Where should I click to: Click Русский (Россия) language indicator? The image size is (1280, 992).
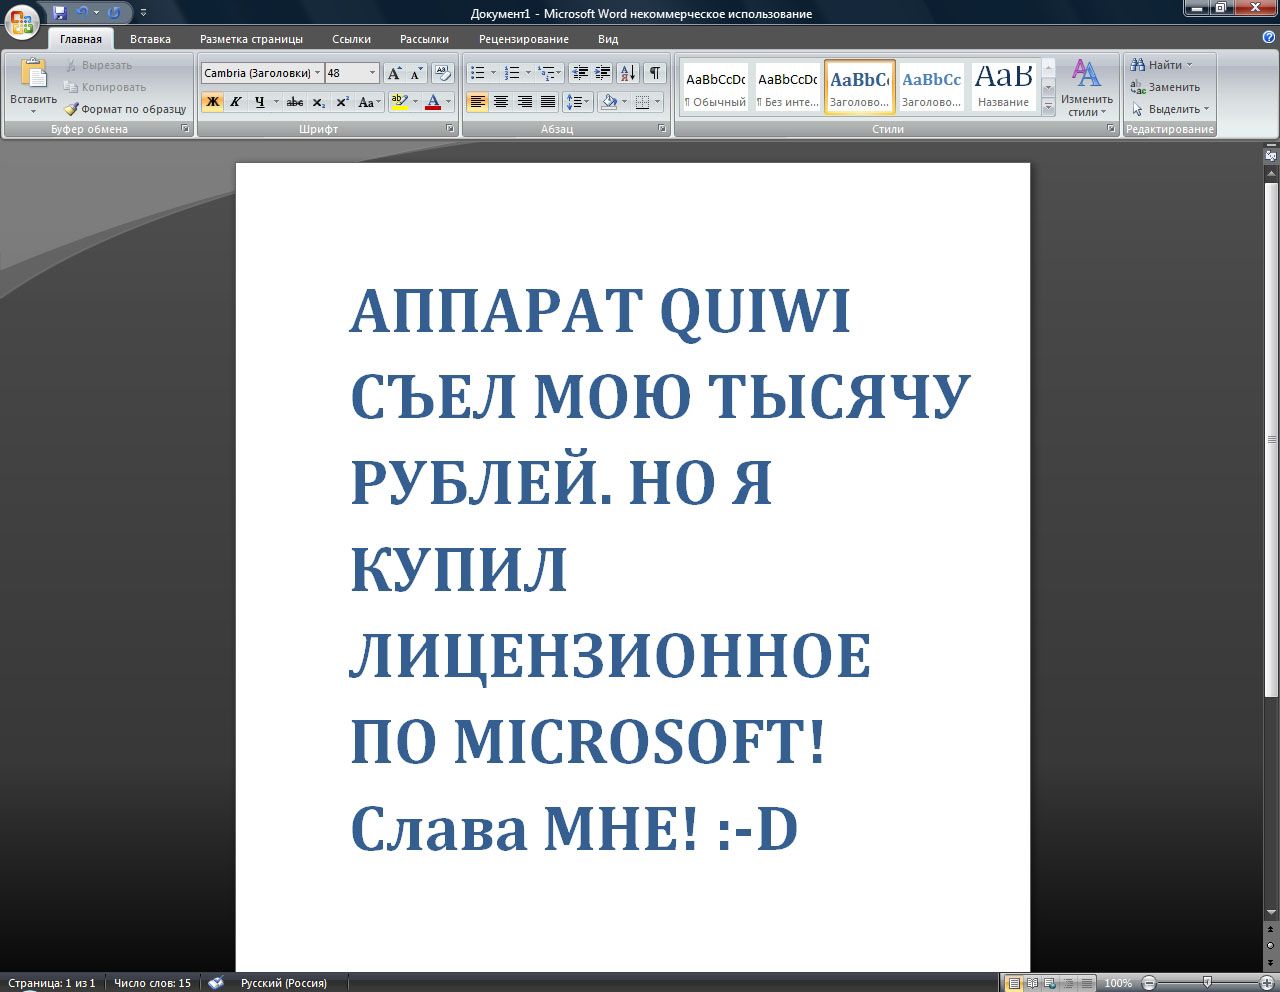[x=284, y=983]
